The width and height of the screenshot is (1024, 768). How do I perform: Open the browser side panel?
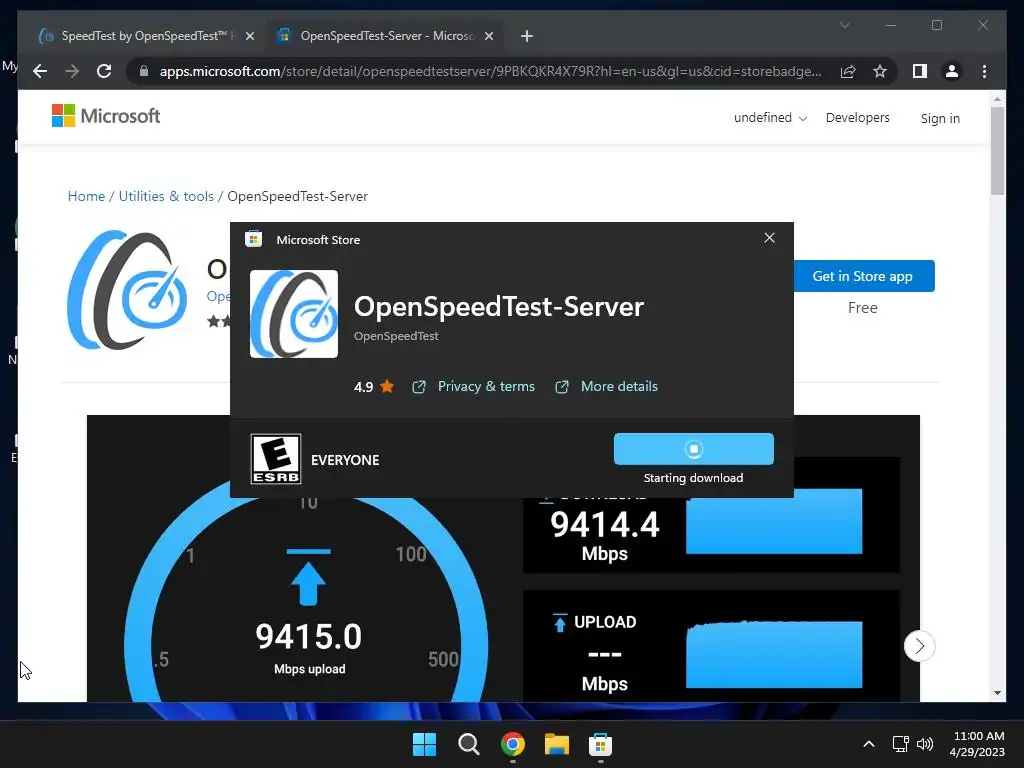click(920, 71)
